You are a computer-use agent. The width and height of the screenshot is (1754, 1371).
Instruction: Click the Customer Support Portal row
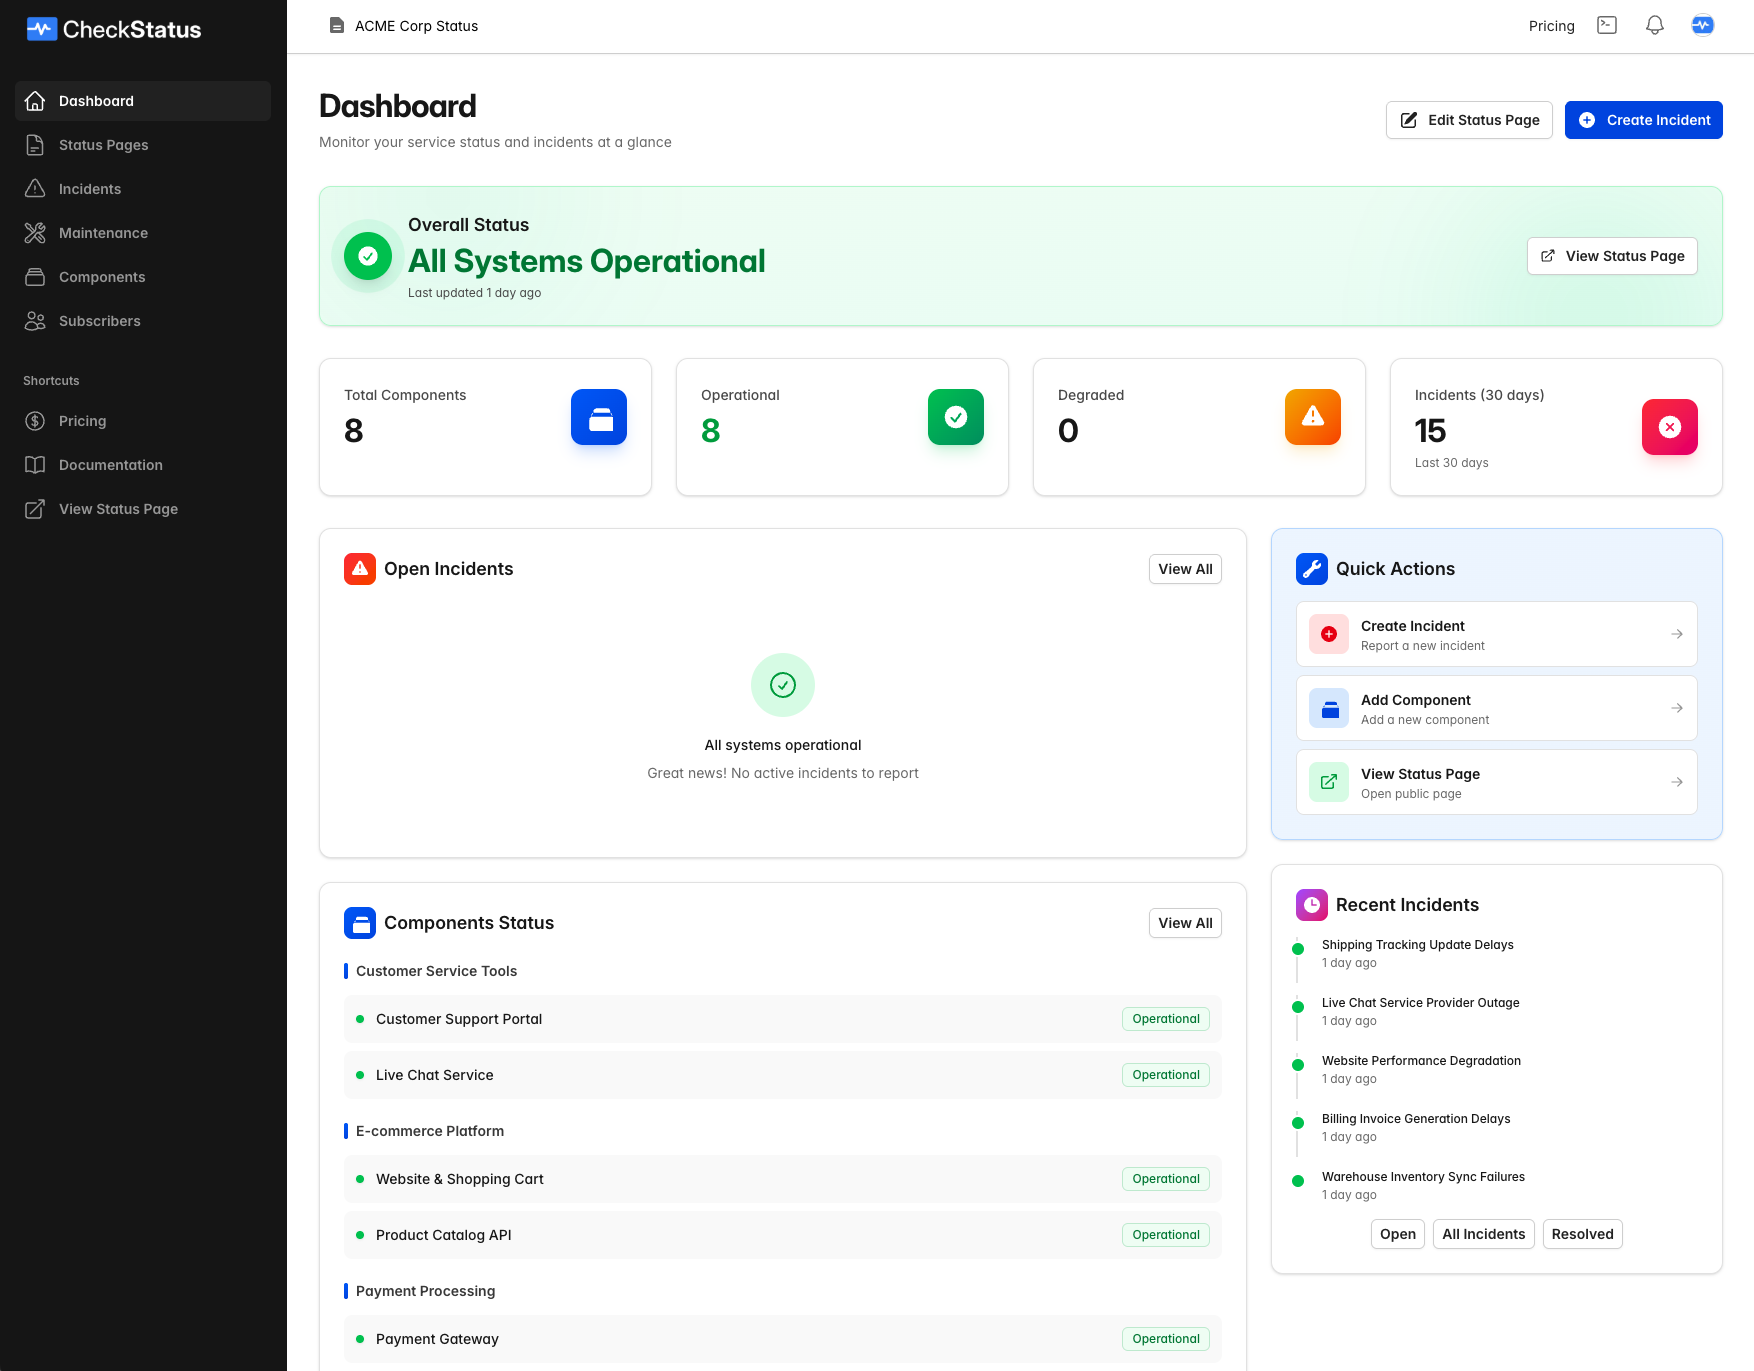point(783,1019)
